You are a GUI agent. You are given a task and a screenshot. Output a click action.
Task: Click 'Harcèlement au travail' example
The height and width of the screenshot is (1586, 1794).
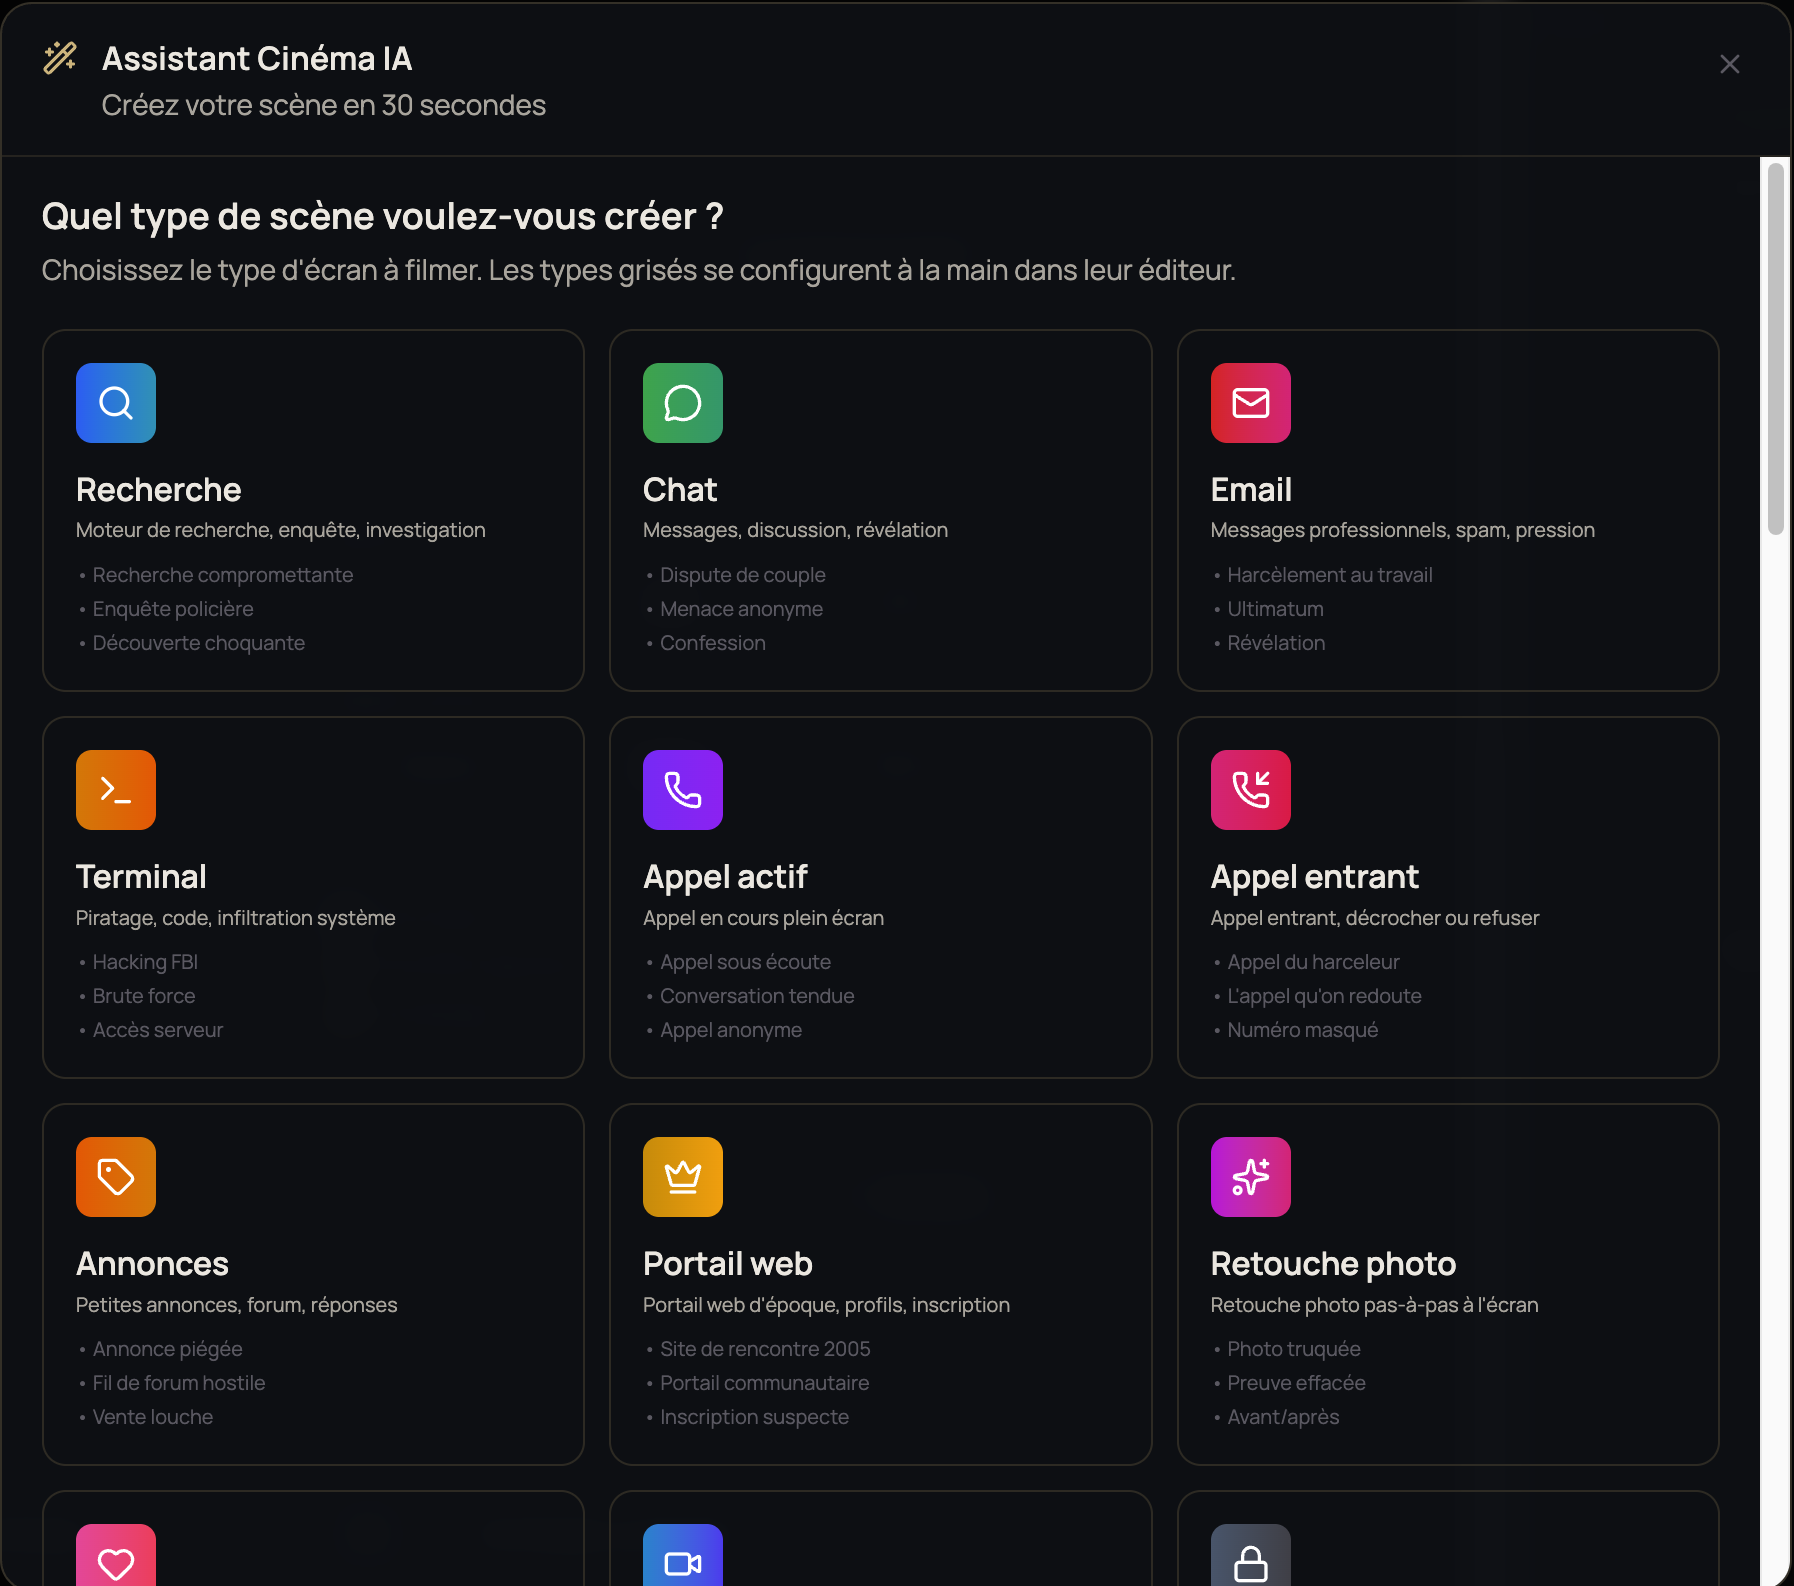[x=1329, y=575]
